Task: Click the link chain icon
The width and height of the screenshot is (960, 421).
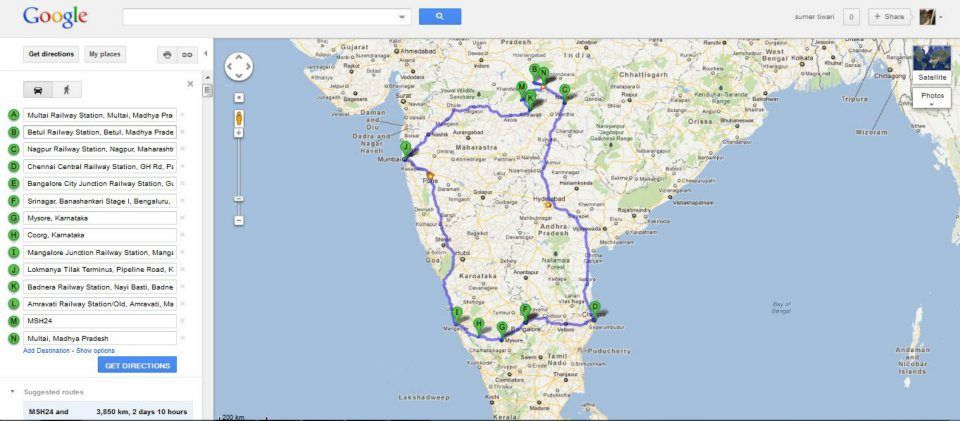Action: (187, 54)
